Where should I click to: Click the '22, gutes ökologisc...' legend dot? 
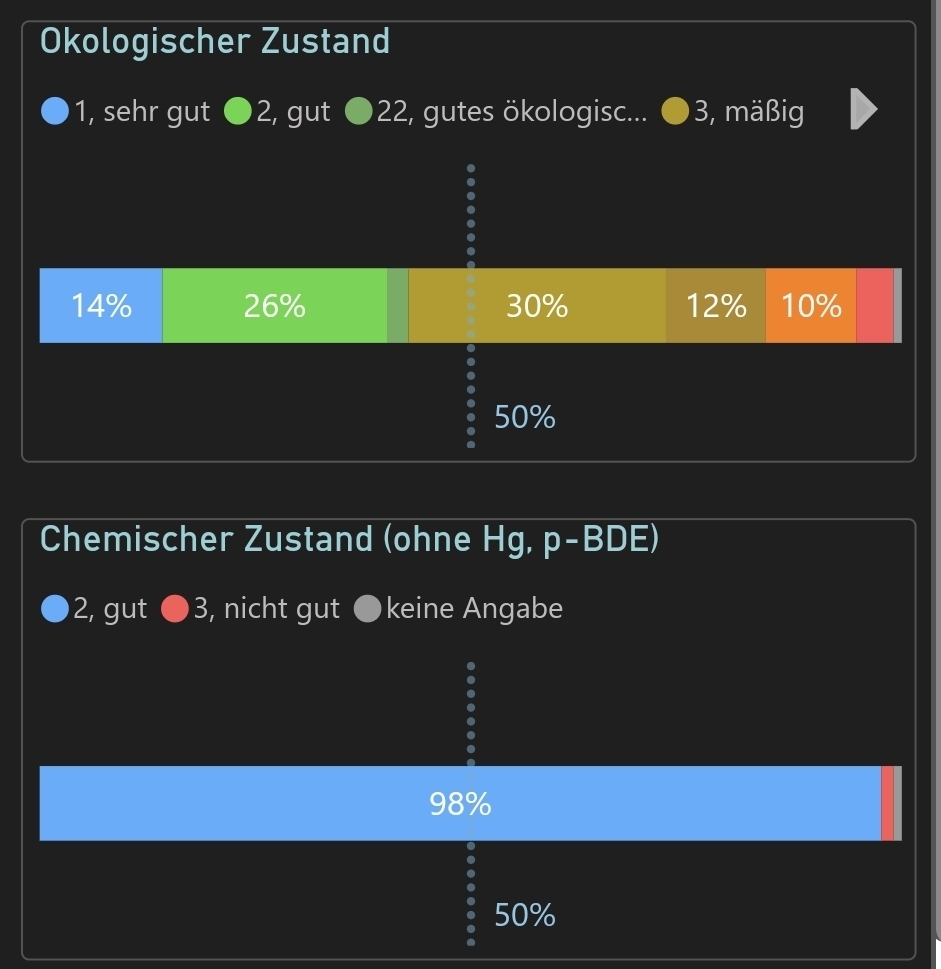(358, 111)
